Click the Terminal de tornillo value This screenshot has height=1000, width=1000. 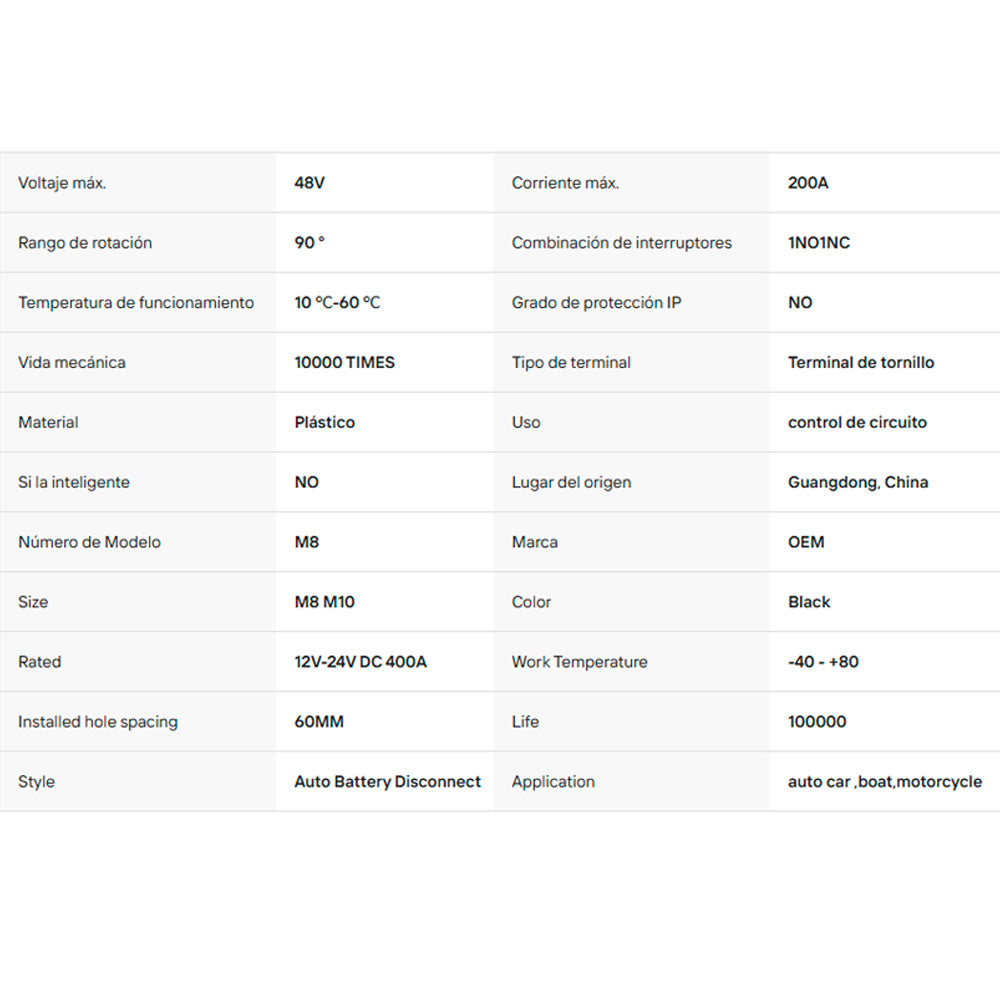tap(860, 363)
